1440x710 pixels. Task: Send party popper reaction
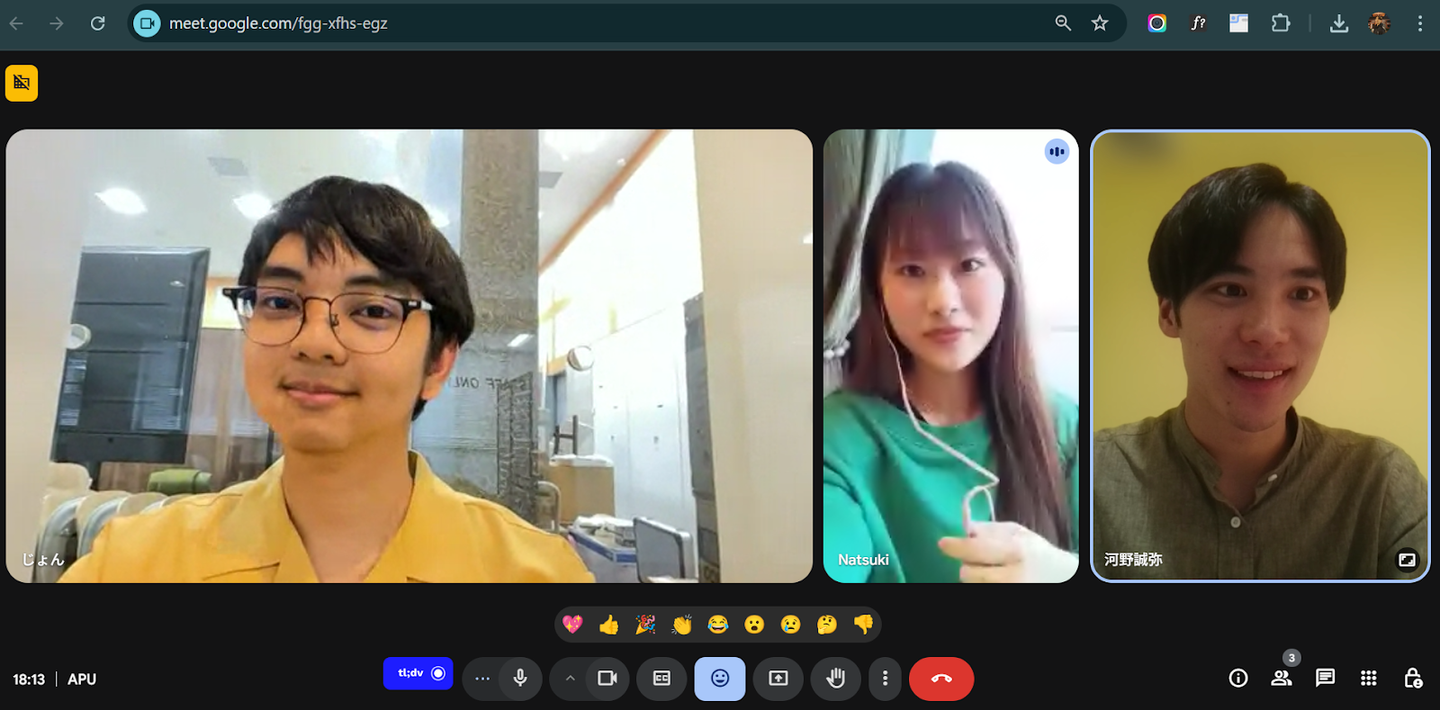[x=645, y=625]
